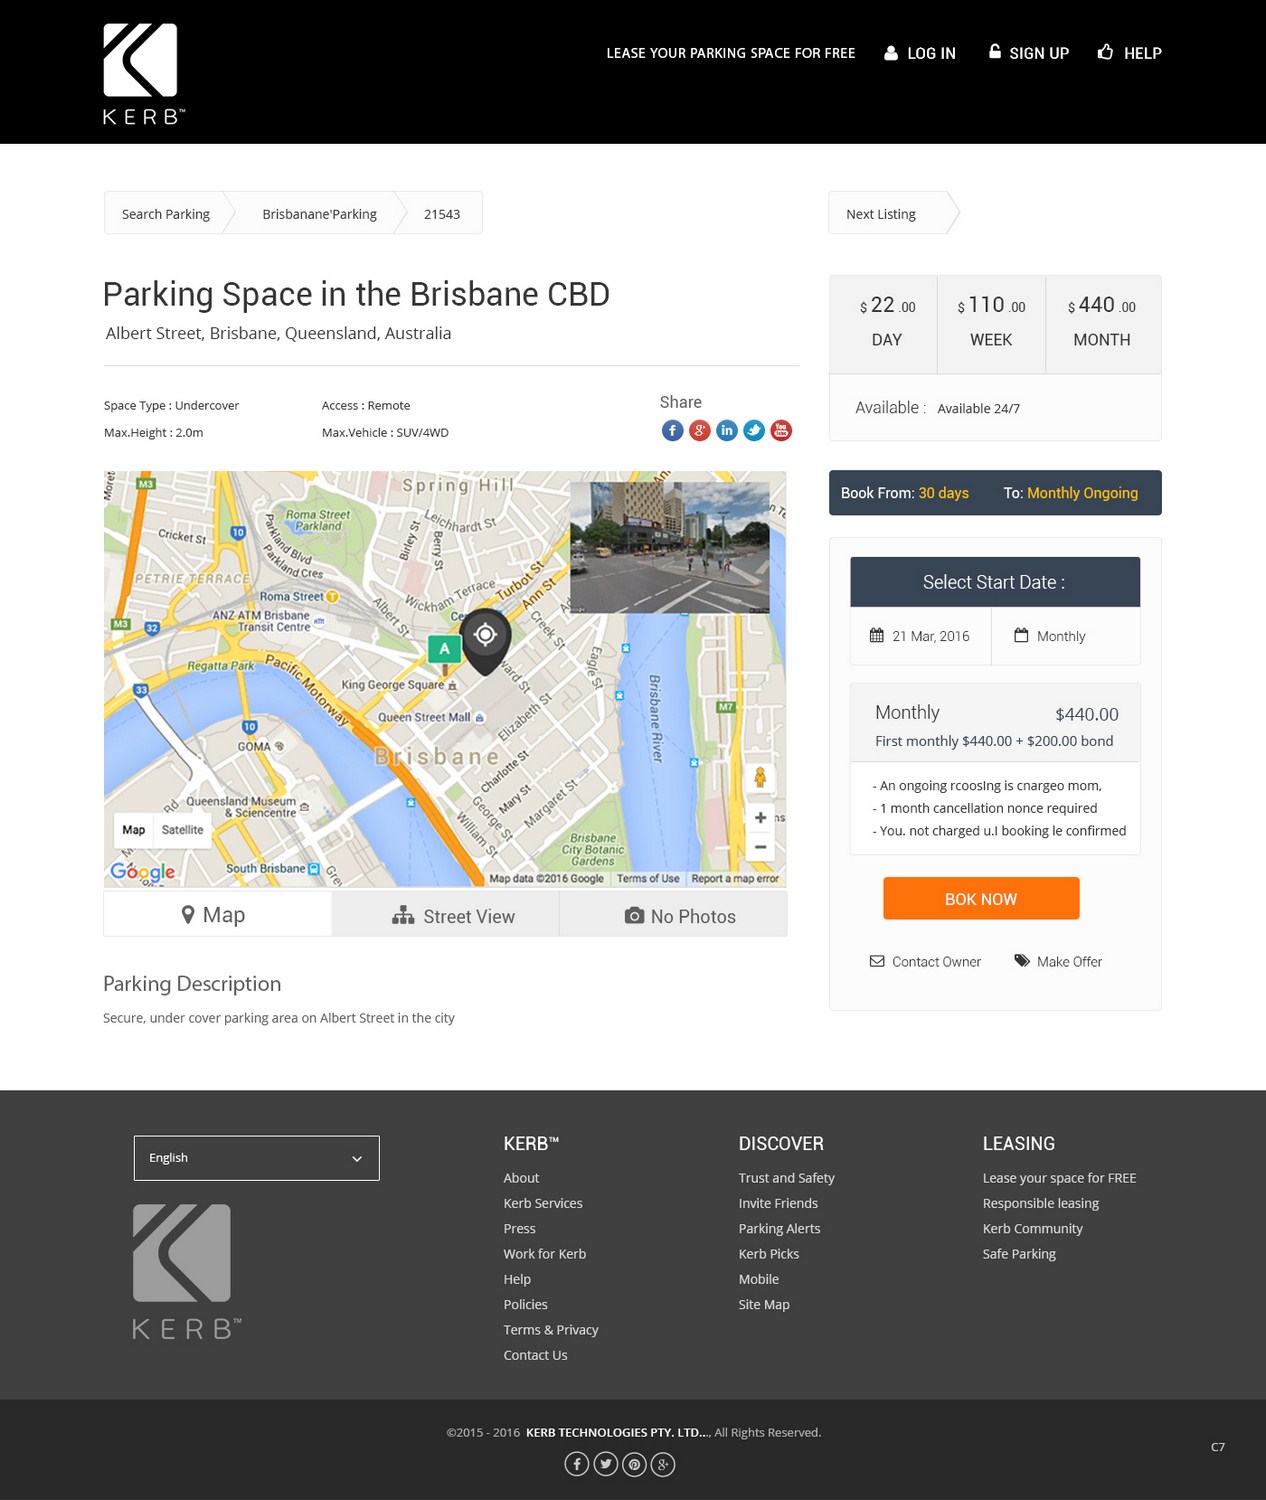The height and width of the screenshot is (1500, 1266).
Task: Zoom out on the map
Action: click(760, 847)
